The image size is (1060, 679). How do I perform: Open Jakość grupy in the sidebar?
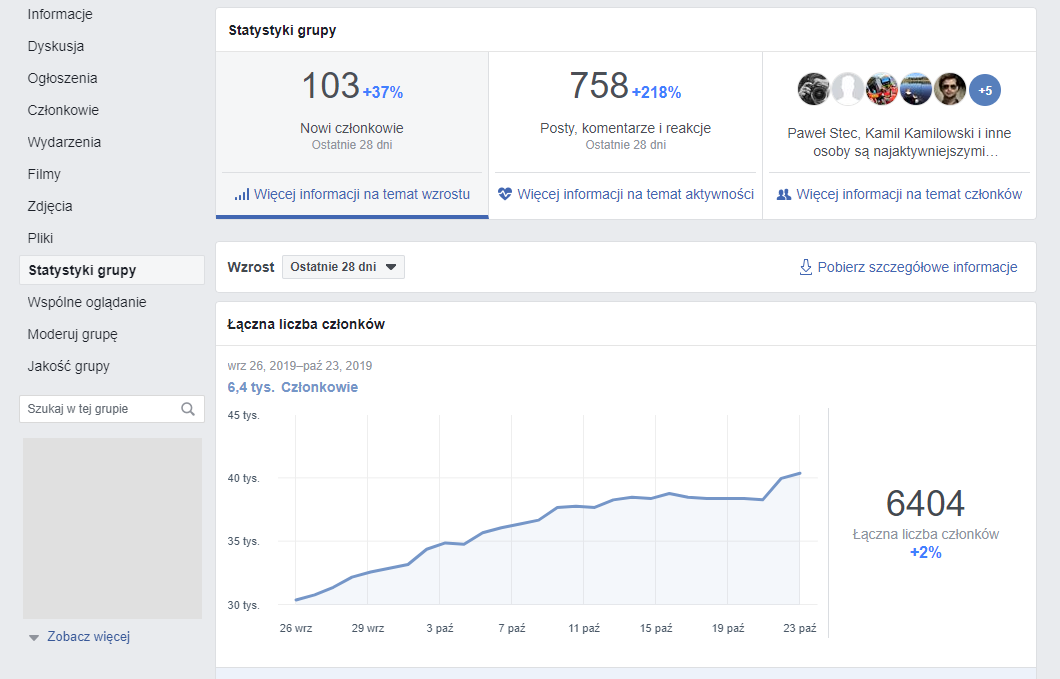click(68, 366)
